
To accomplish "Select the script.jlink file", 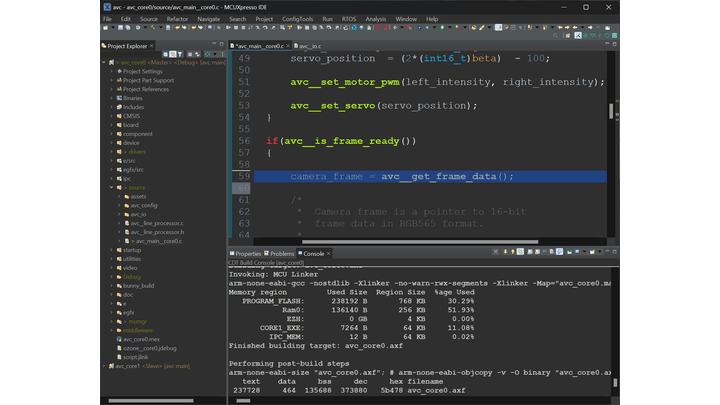I will click(x=134, y=357).
